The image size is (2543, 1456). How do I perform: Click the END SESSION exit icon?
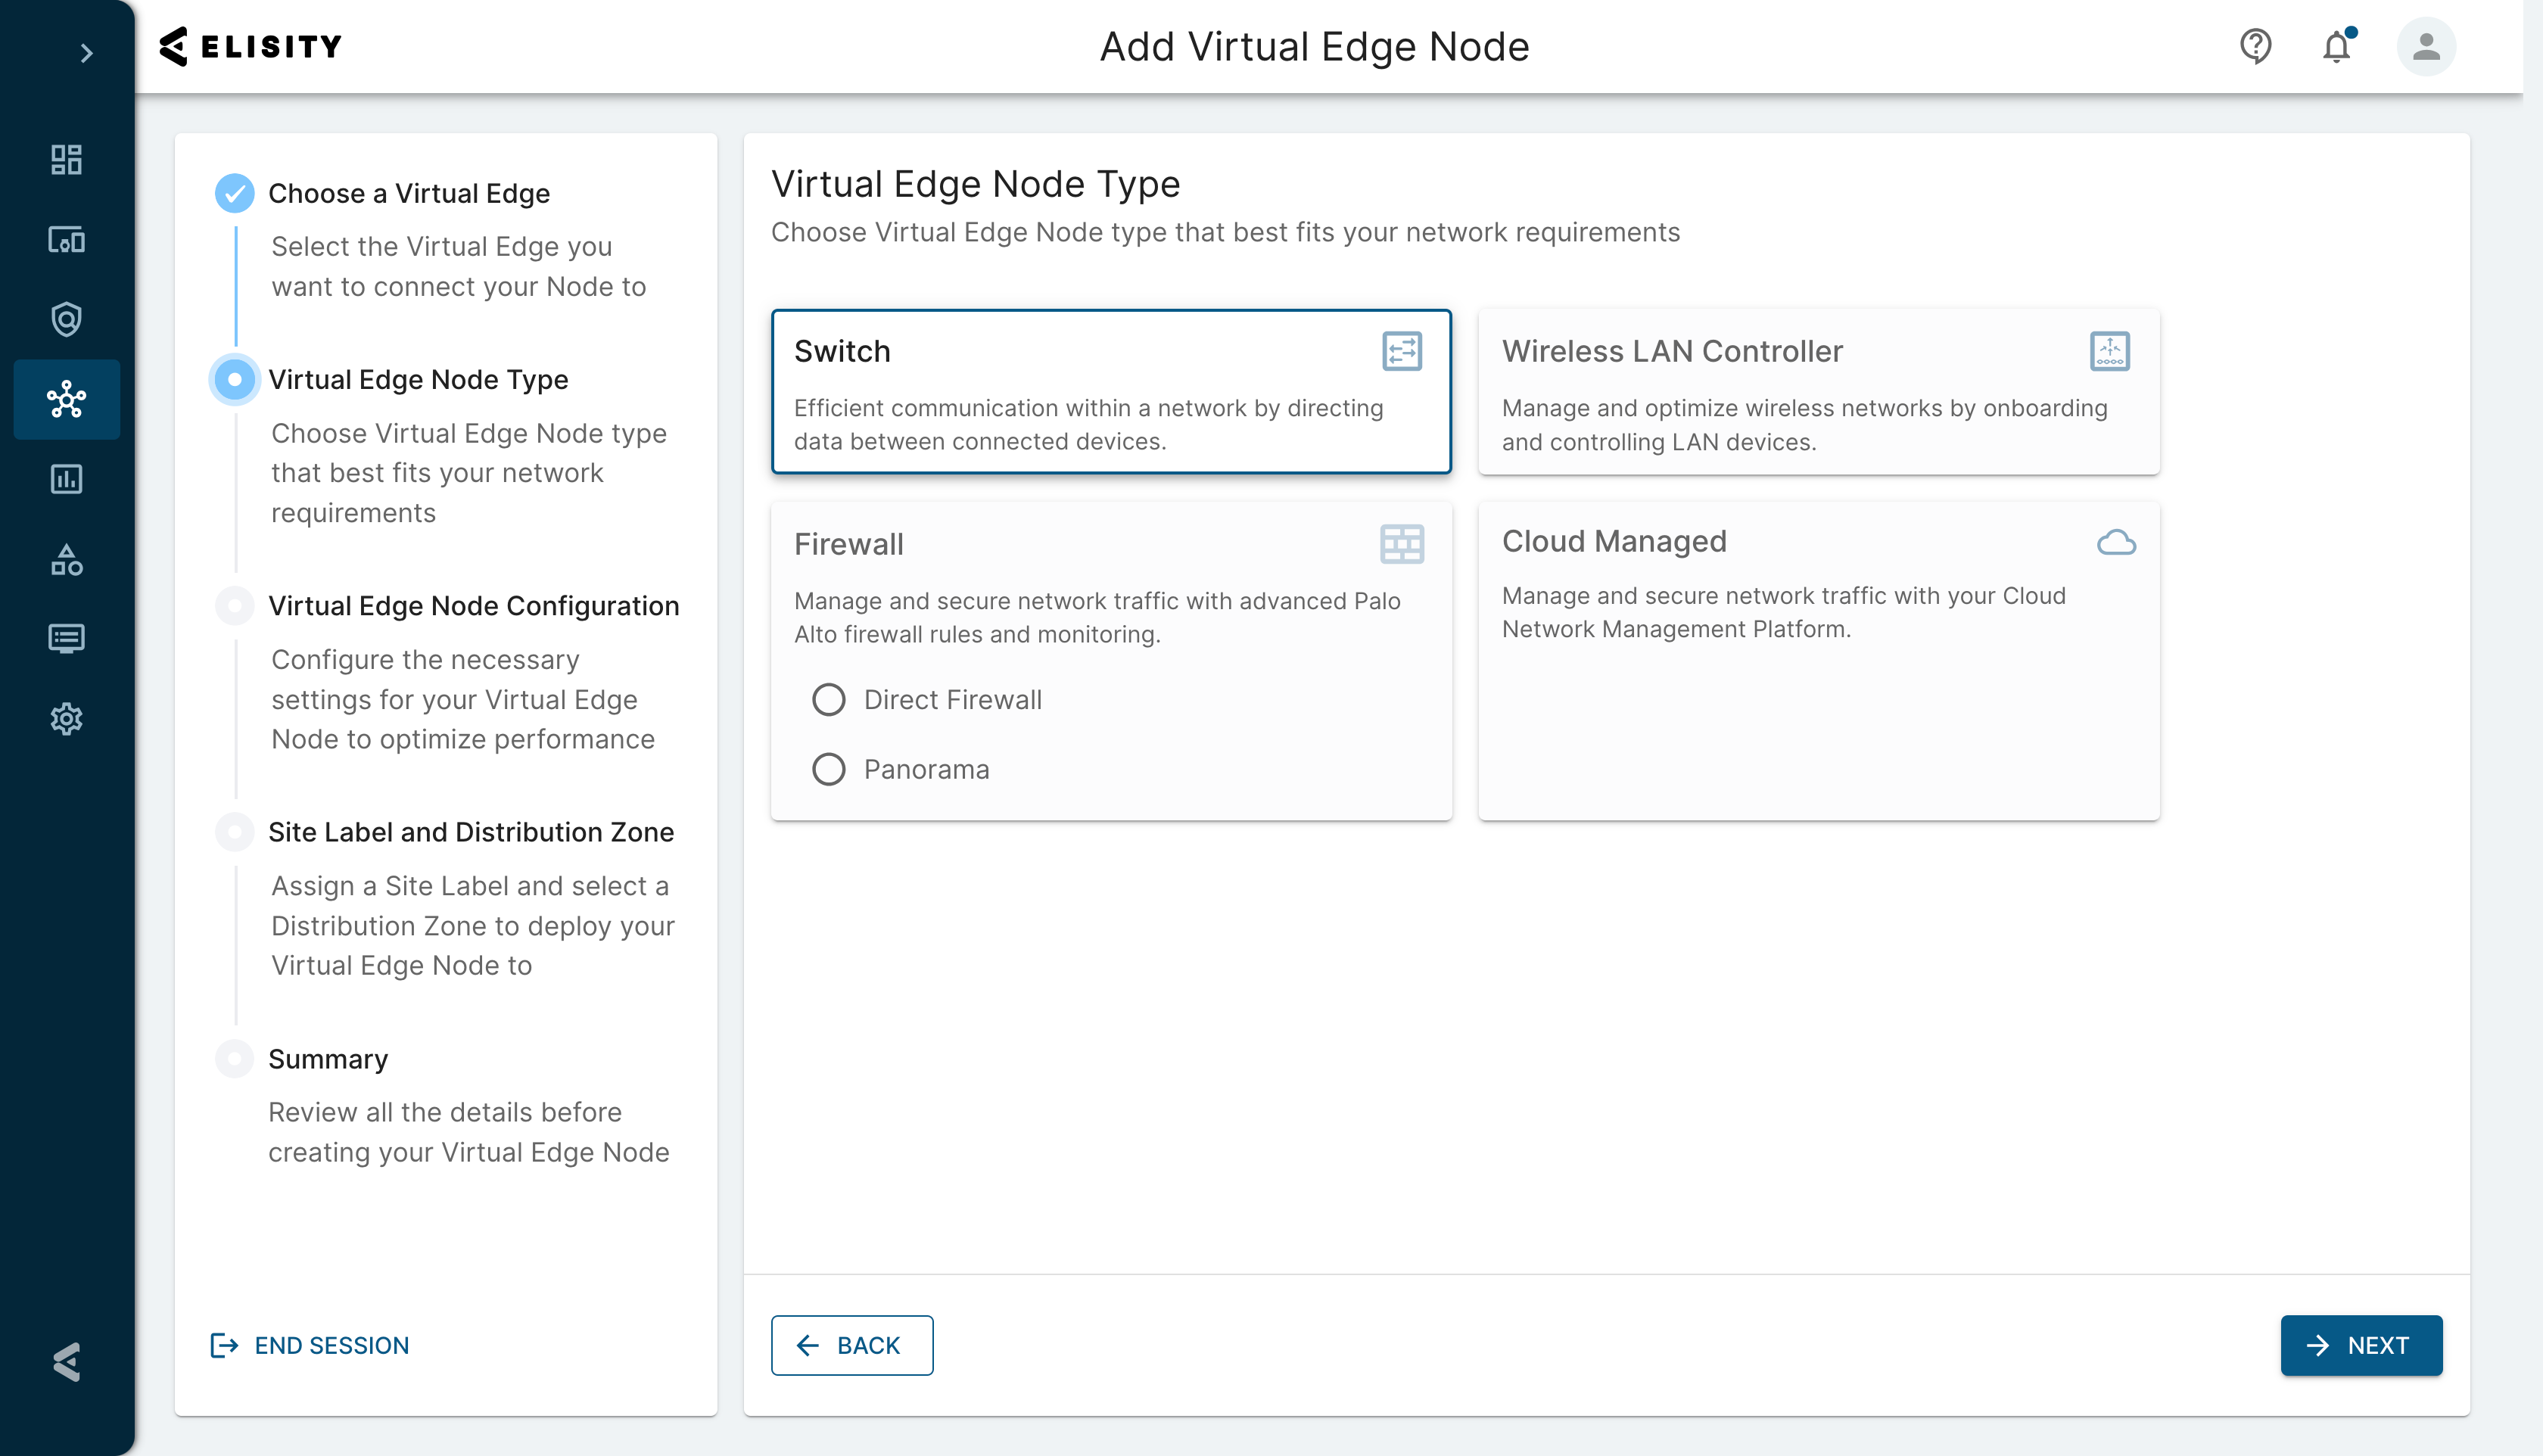[224, 1345]
